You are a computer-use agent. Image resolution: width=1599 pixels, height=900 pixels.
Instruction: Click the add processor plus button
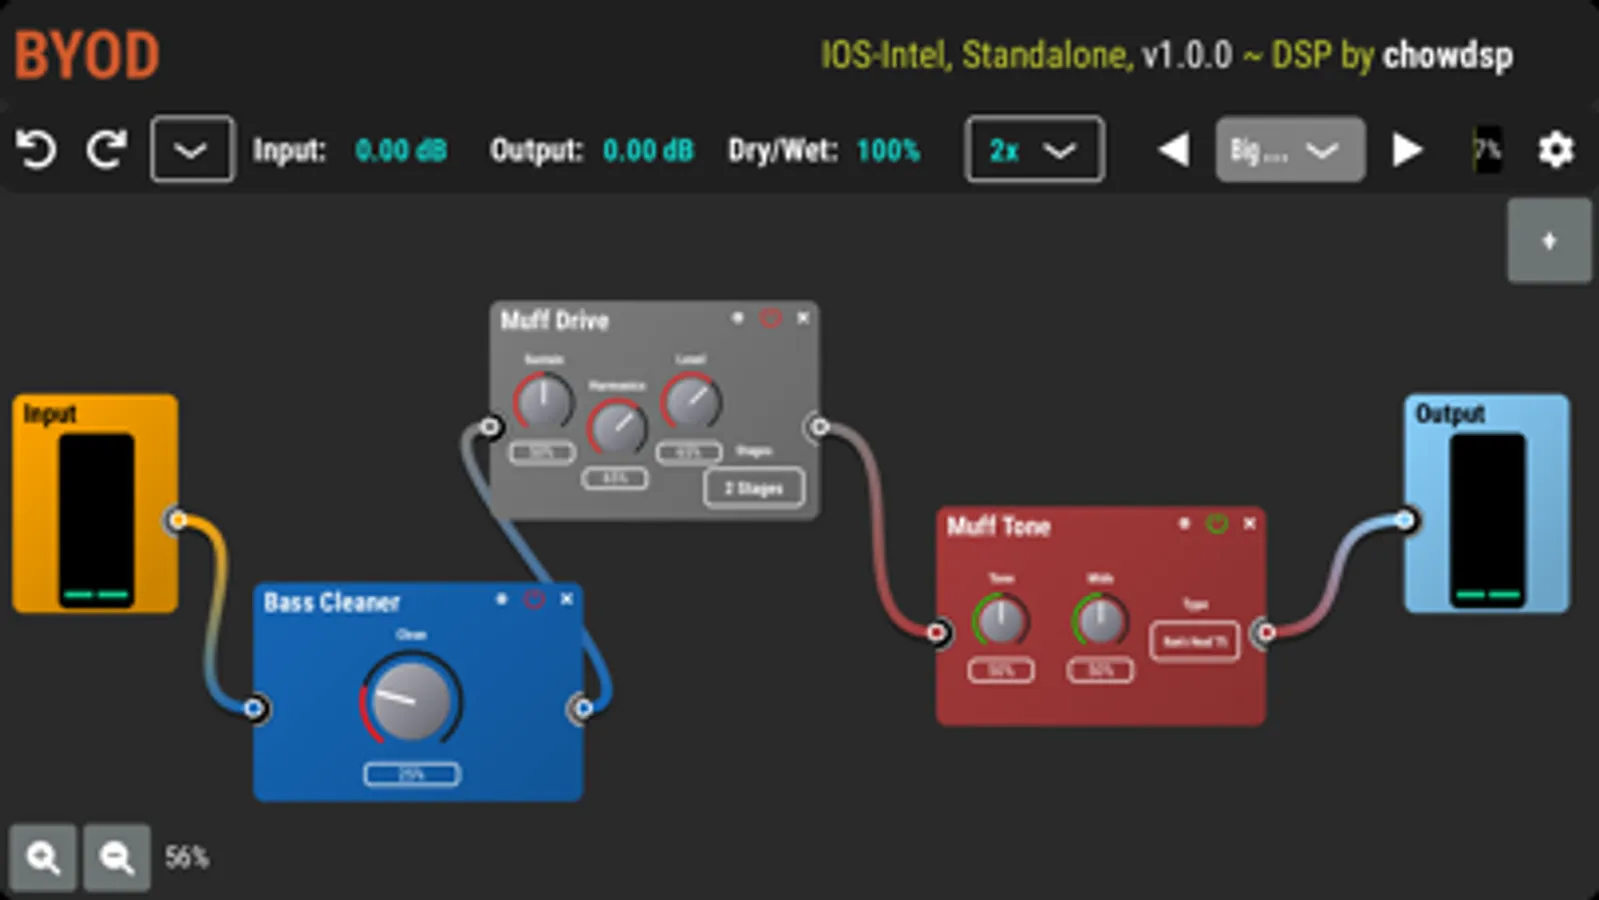click(x=1549, y=241)
